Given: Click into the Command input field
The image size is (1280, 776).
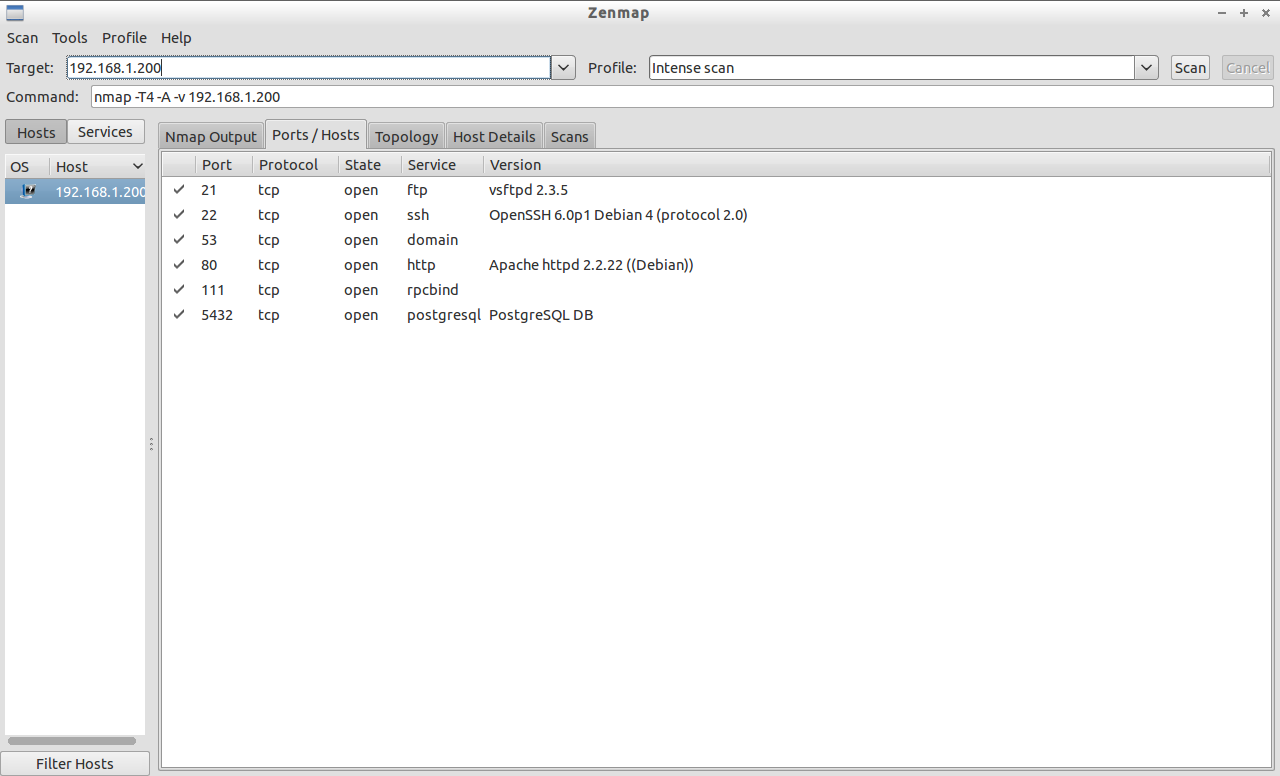Looking at the screenshot, I should coord(682,97).
